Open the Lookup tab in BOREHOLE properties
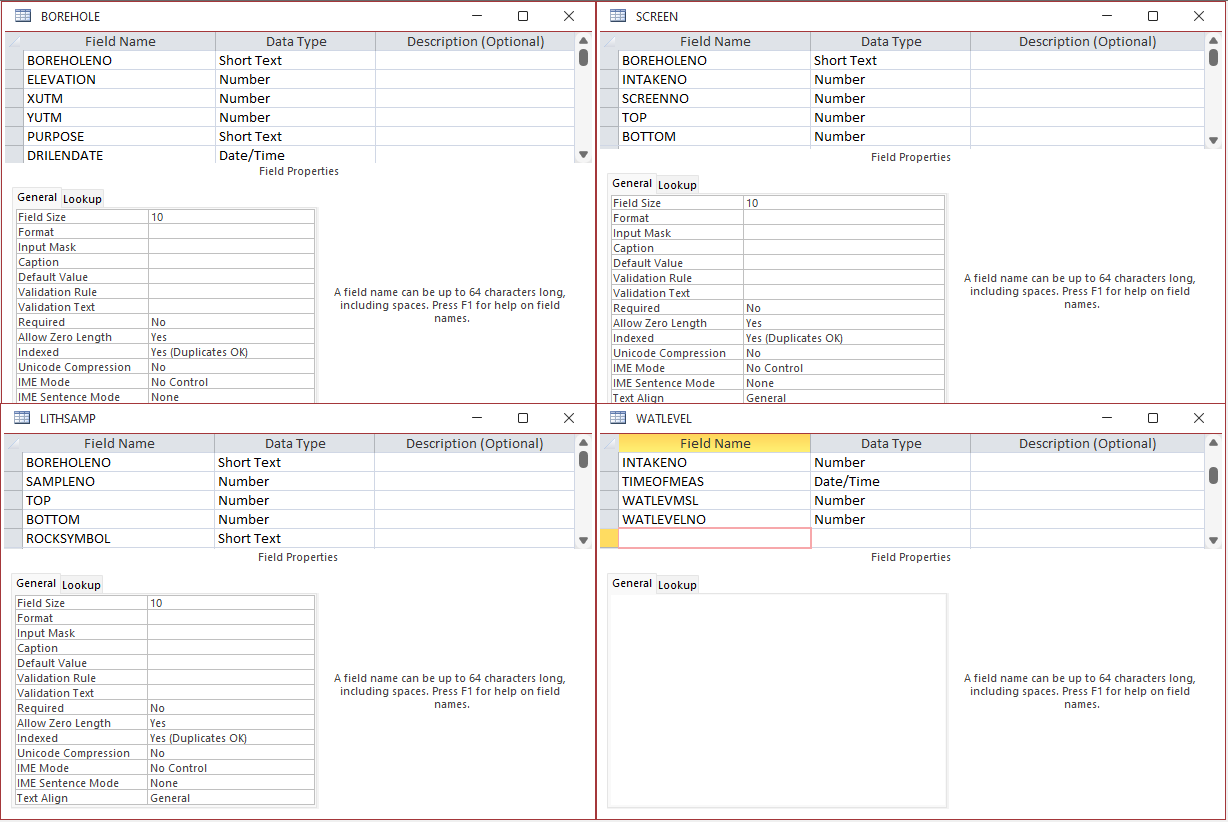This screenshot has height=822, width=1228. [x=82, y=199]
